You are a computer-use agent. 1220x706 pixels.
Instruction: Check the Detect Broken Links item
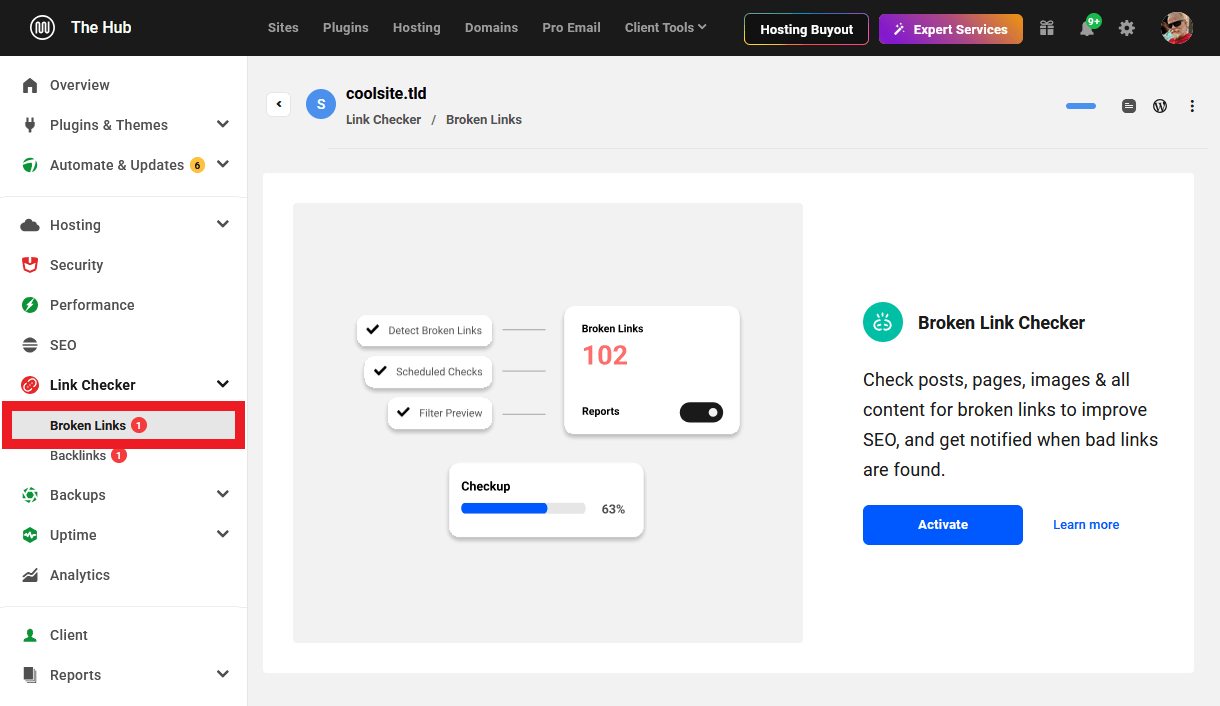tap(373, 330)
